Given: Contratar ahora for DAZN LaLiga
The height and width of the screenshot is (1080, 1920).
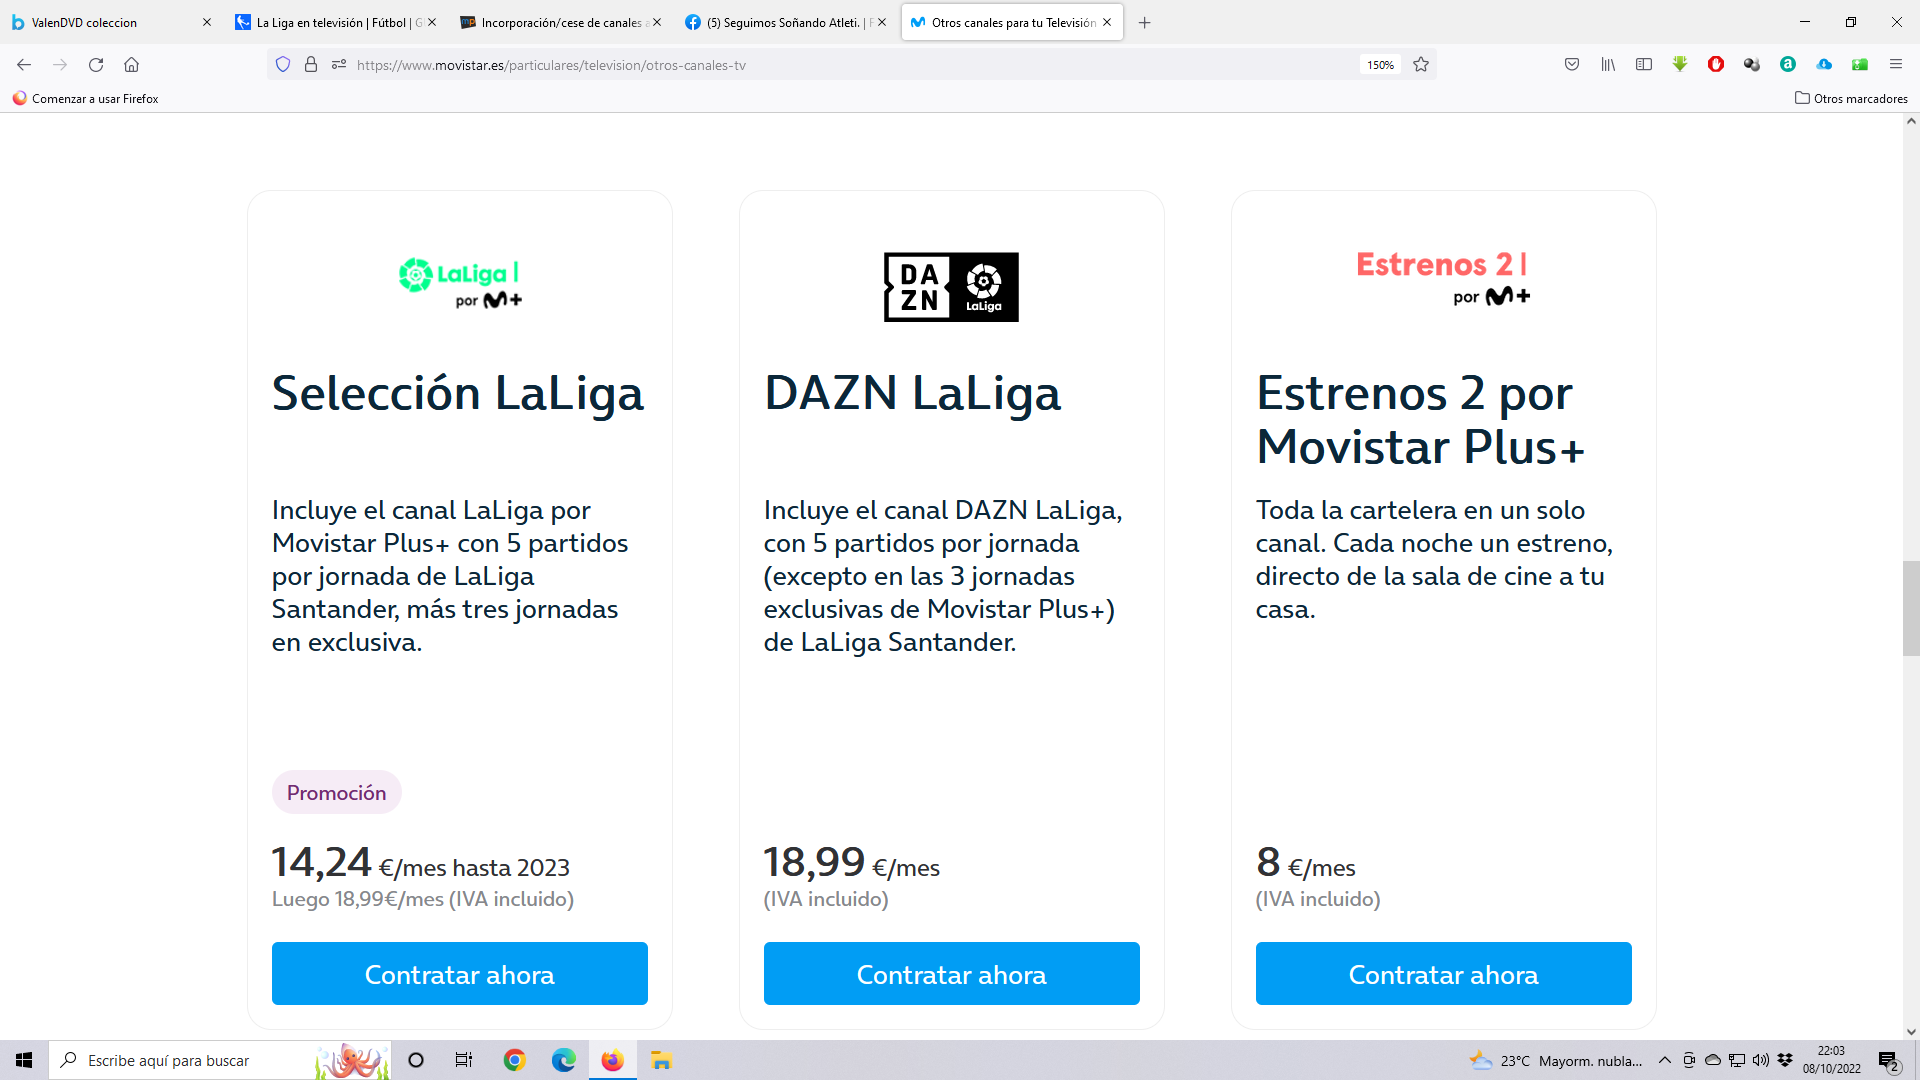Looking at the screenshot, I should (952, 974).
